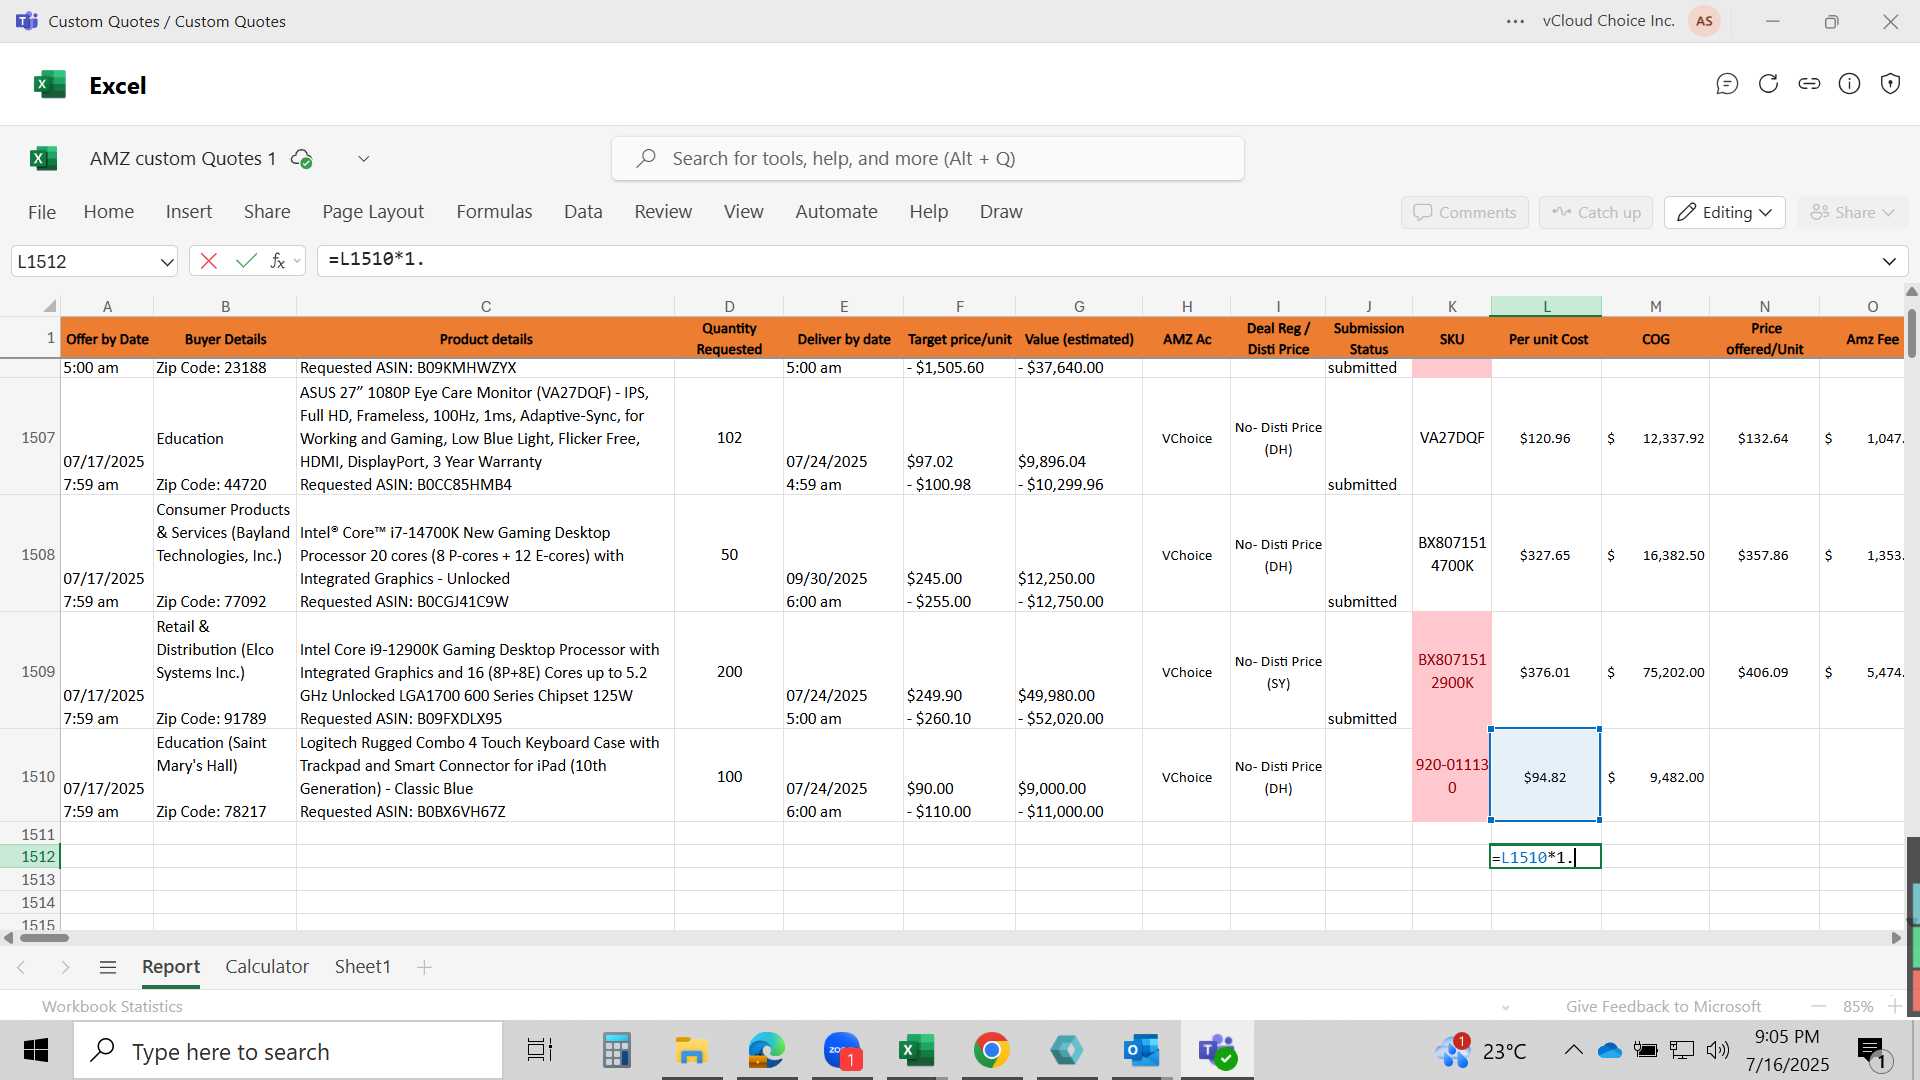1920x1080 pixels.
Task: Open the notification center icon
Action: [x=1871, y=1051]
